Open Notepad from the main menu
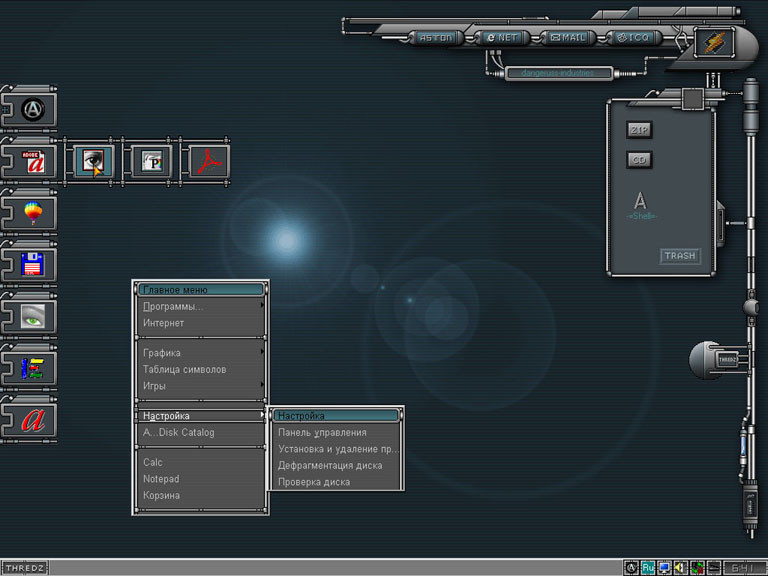Viewport: 768px width, 576px height. [161, 479]
